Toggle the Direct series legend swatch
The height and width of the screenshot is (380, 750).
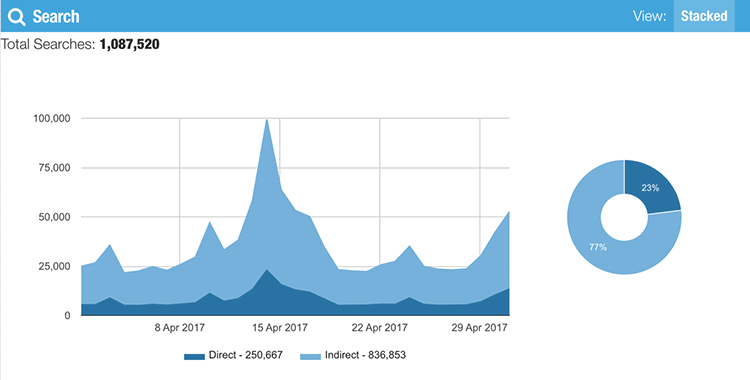tap(194, 357)
